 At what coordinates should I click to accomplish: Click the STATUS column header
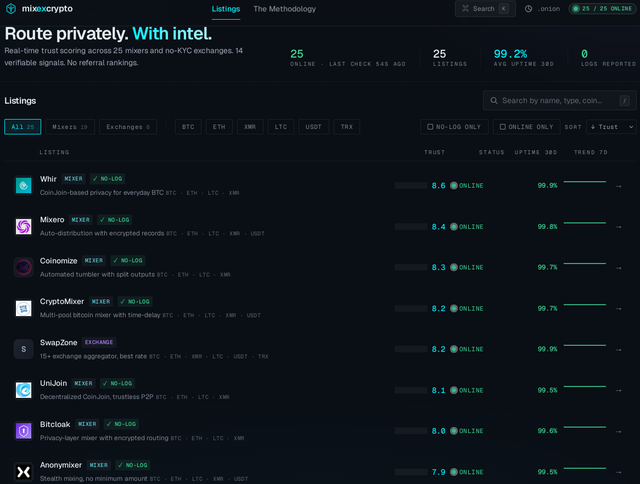click(x=491, y=152)
